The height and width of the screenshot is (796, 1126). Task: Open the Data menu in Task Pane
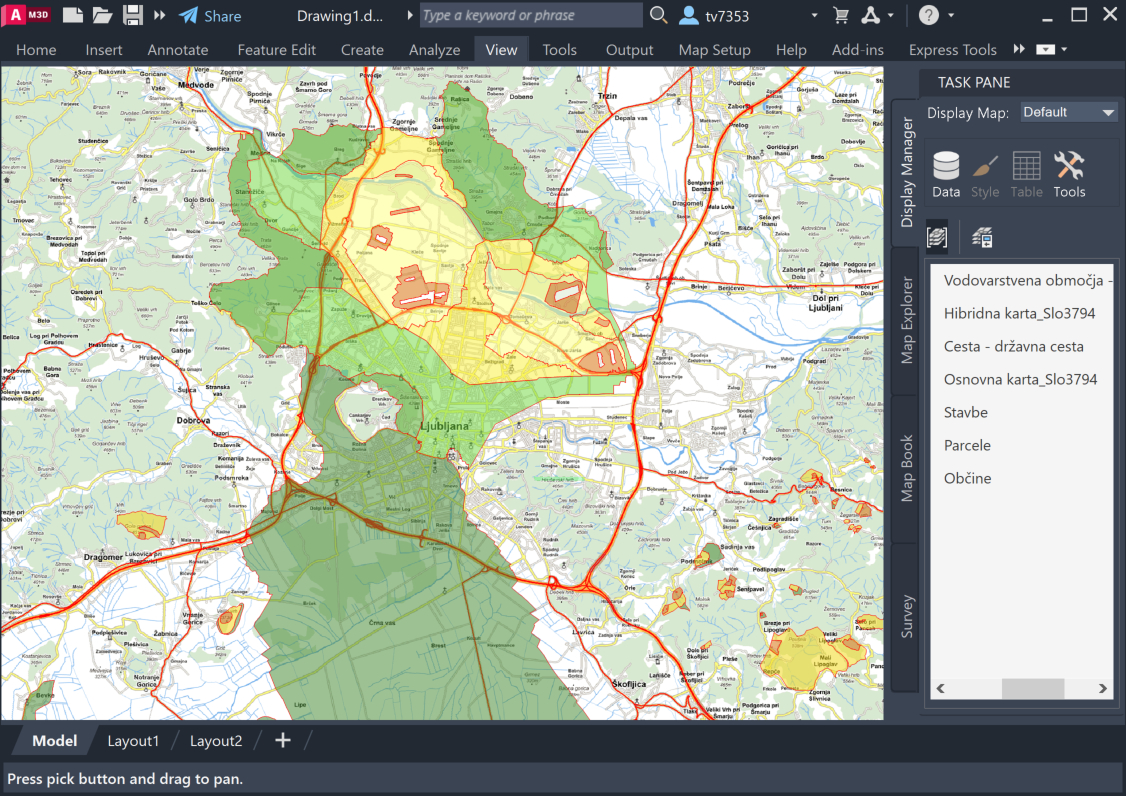946,175
